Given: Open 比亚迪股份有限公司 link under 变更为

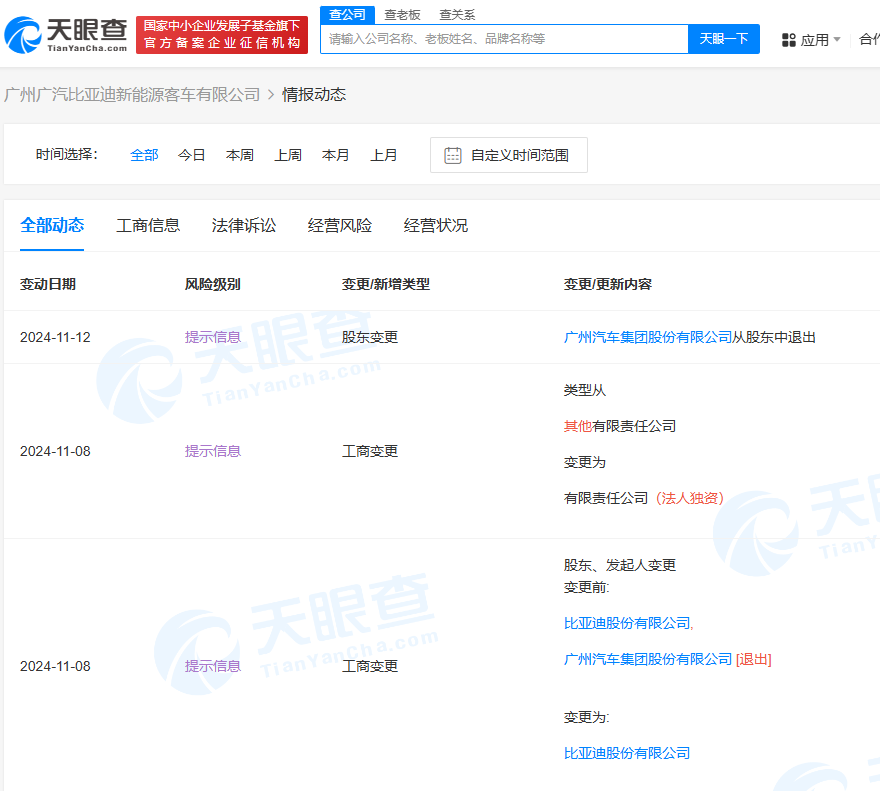Looking at the screenshot, I should coord(627,753).
